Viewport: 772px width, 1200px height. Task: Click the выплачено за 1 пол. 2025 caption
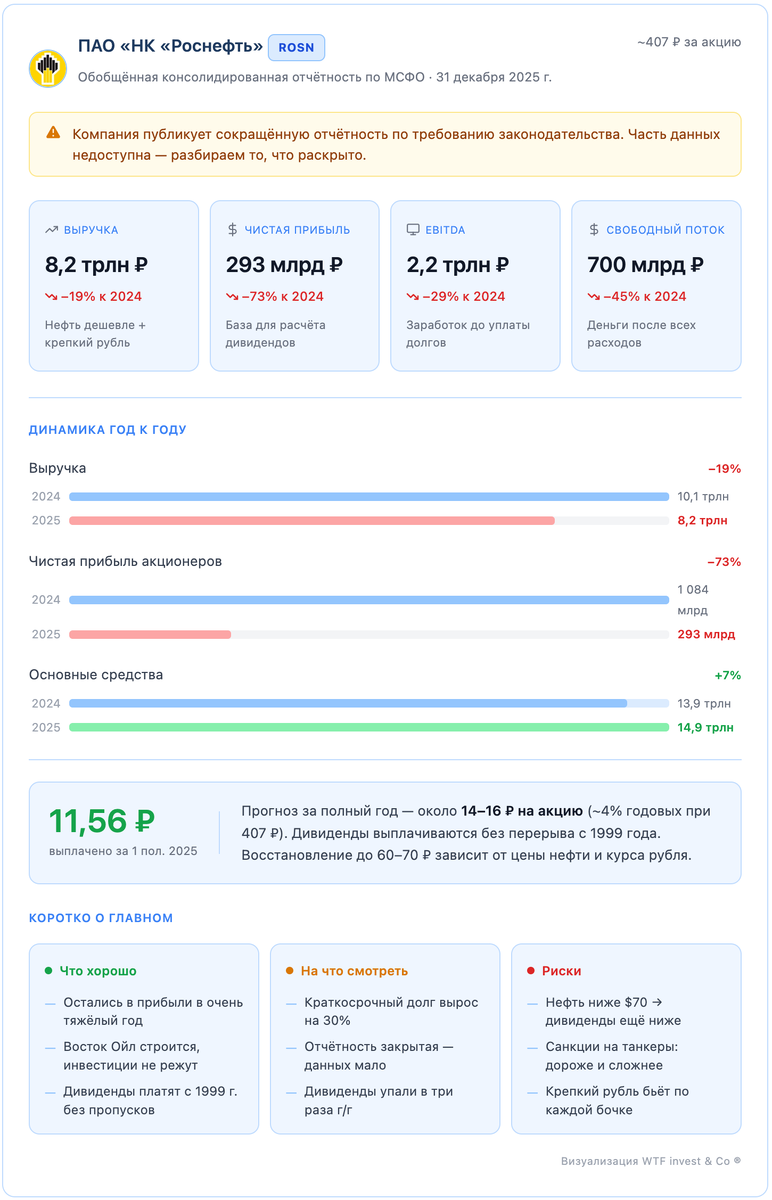(x=123, y=850)
